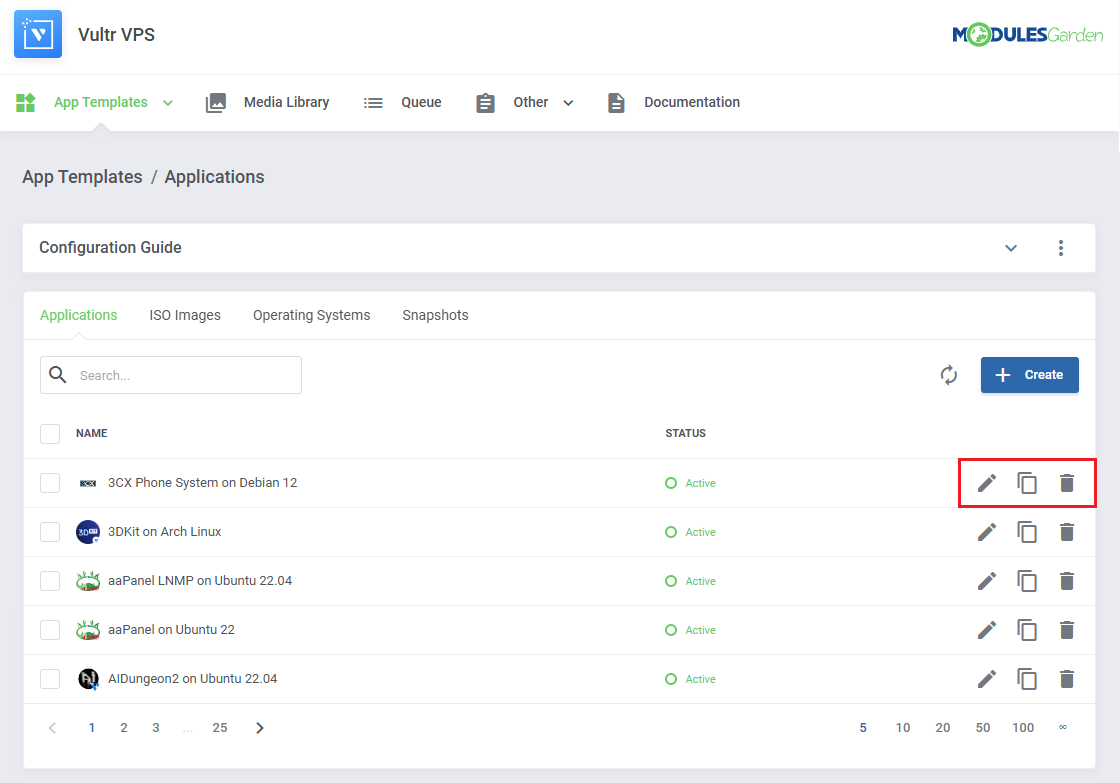The width and height of the screenshot is (1120, 783).
Task: Click Active status of aaPanel on Ubuntu 22
Action: coord(700,630)
